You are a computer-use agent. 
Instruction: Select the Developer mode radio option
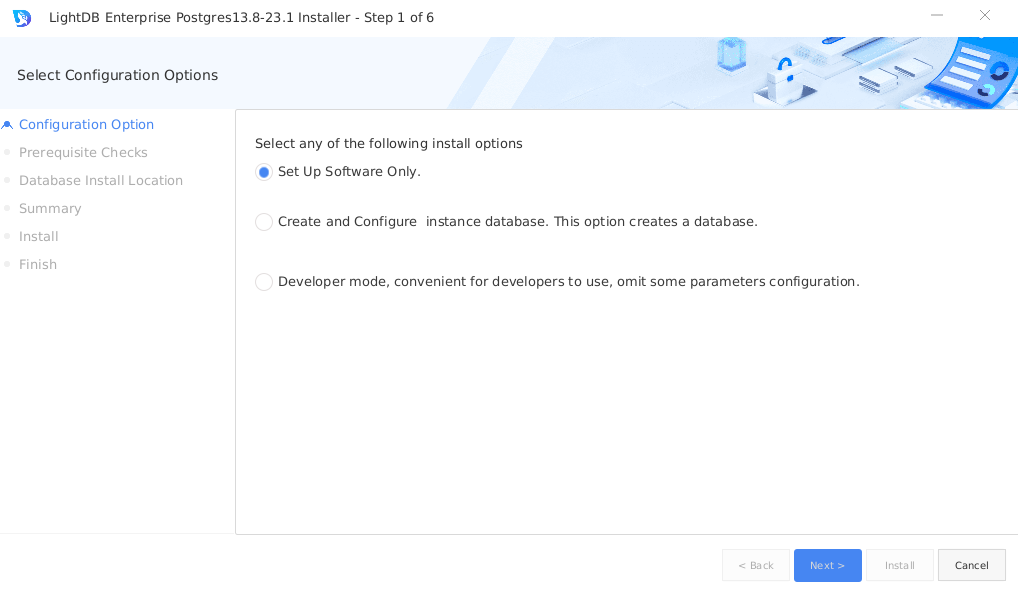coord(264,282)
